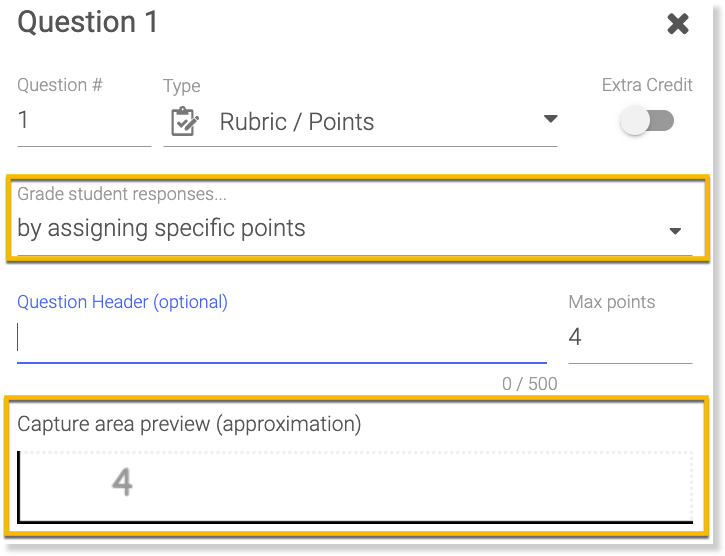Click "by assigning specific points" option text
This screenshot has height=556, width=725.
[162, 228]
